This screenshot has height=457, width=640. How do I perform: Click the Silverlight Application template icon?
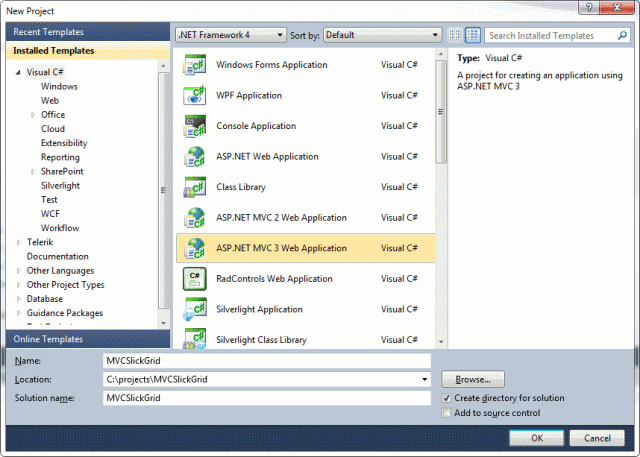pos(195,309)
